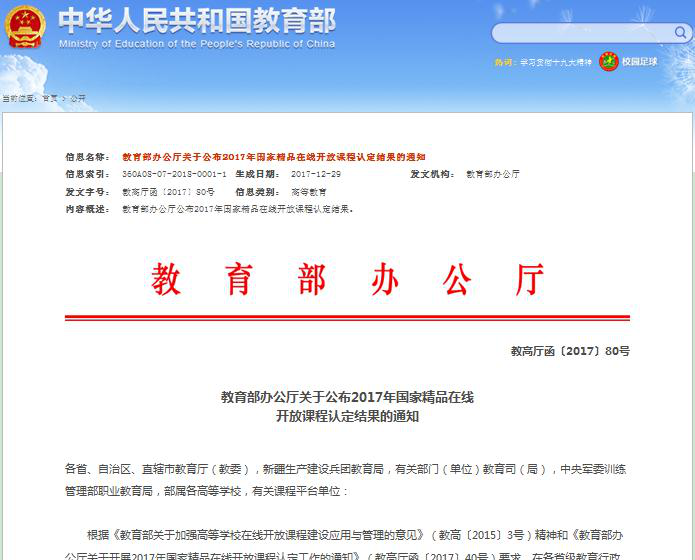The height and width of the screenshot is (560, 695).
Task: Click the content summary text after 内容概述
Action: click(x=238, y=209)
